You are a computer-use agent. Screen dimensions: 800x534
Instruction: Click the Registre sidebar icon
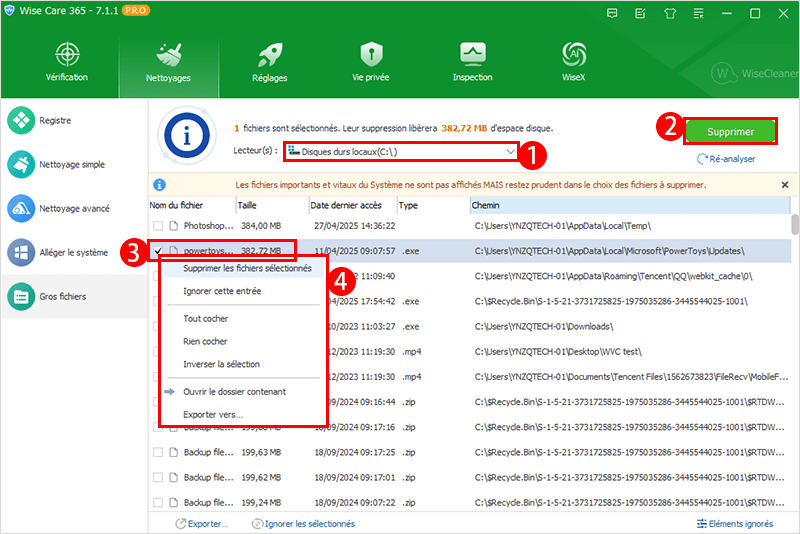21,120
